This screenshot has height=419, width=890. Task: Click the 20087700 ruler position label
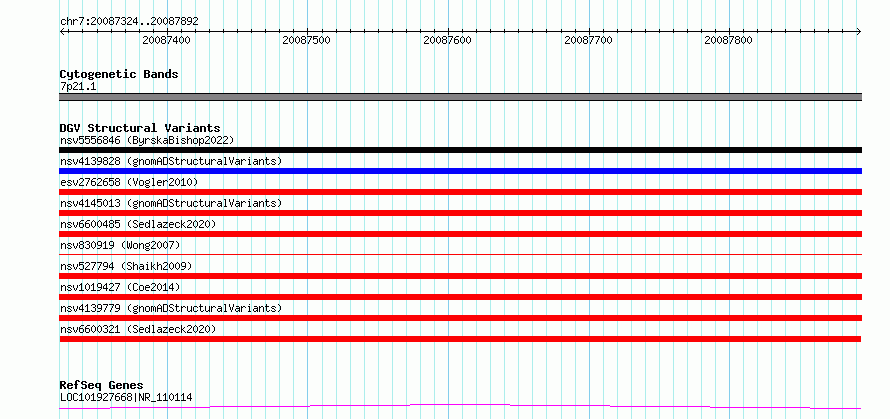pyautogui.click(x=589, y=40)
